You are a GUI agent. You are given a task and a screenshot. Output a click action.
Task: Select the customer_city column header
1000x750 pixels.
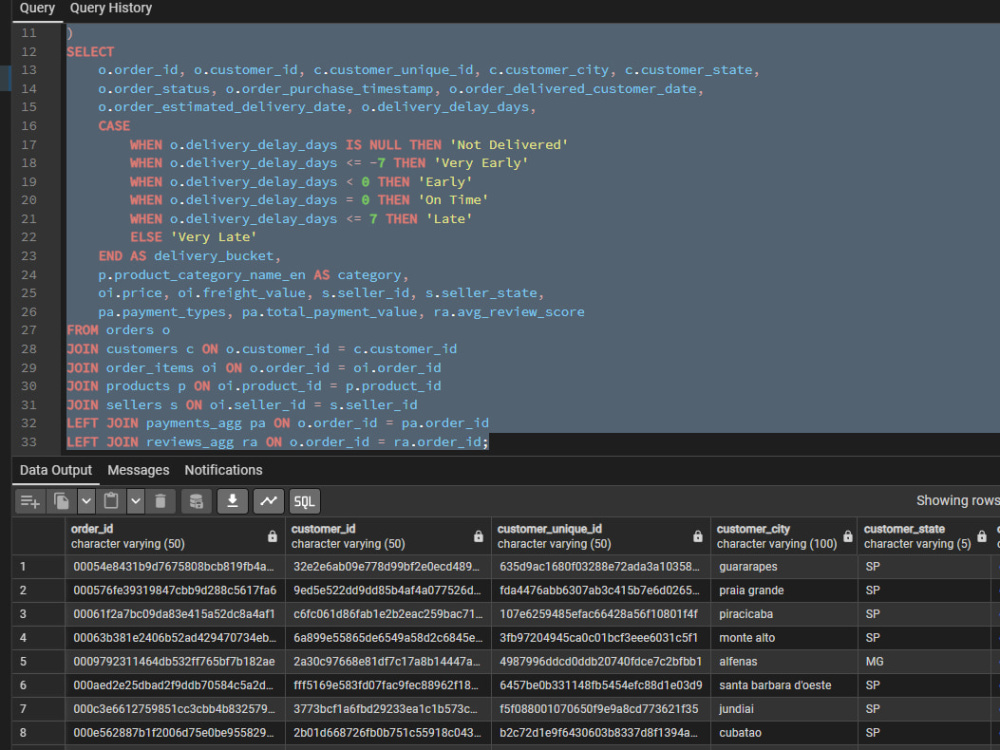pyautogui.click(x=784, y=536)
